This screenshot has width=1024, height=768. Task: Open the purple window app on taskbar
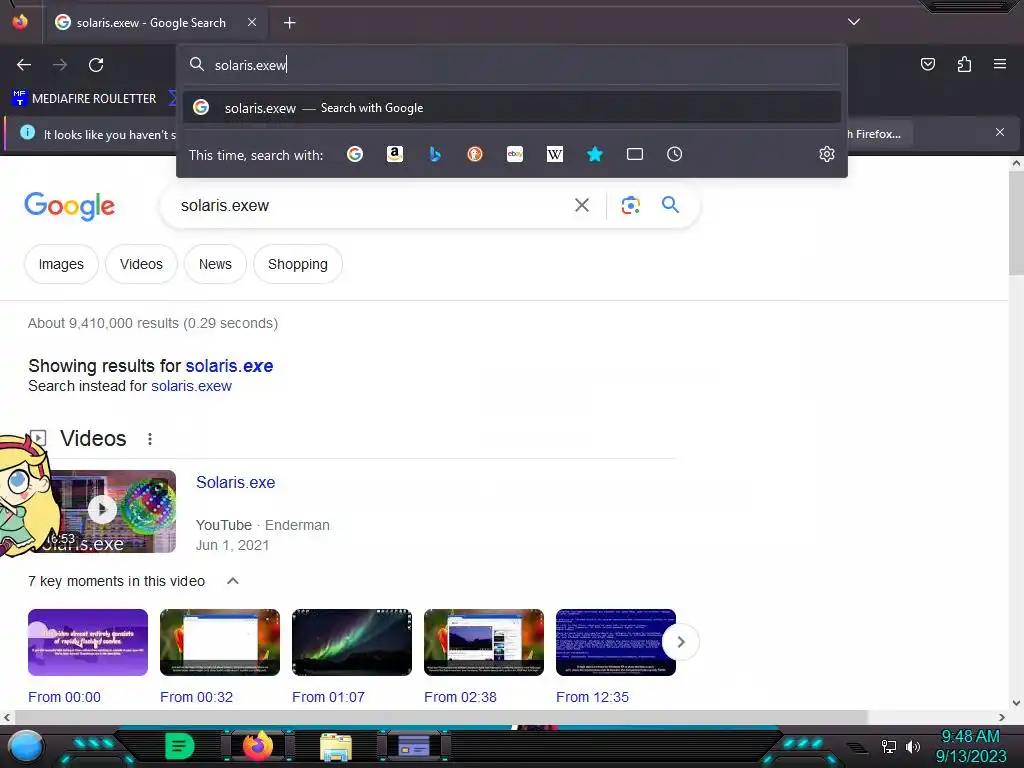click(x=413, y=746)
